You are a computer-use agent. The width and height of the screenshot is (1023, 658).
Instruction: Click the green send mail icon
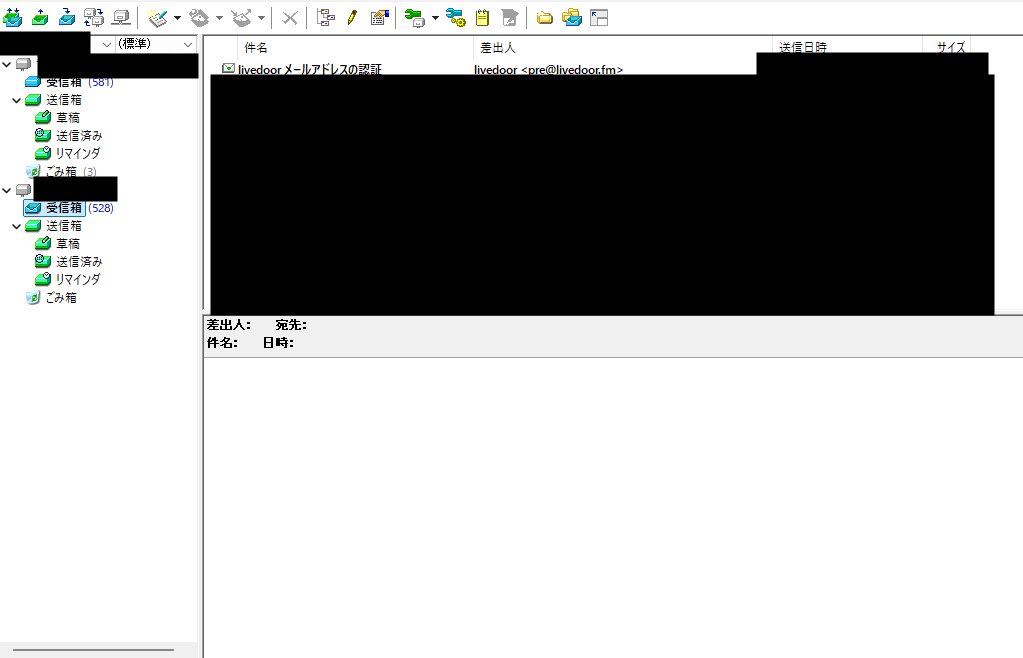tap(40, 18)
